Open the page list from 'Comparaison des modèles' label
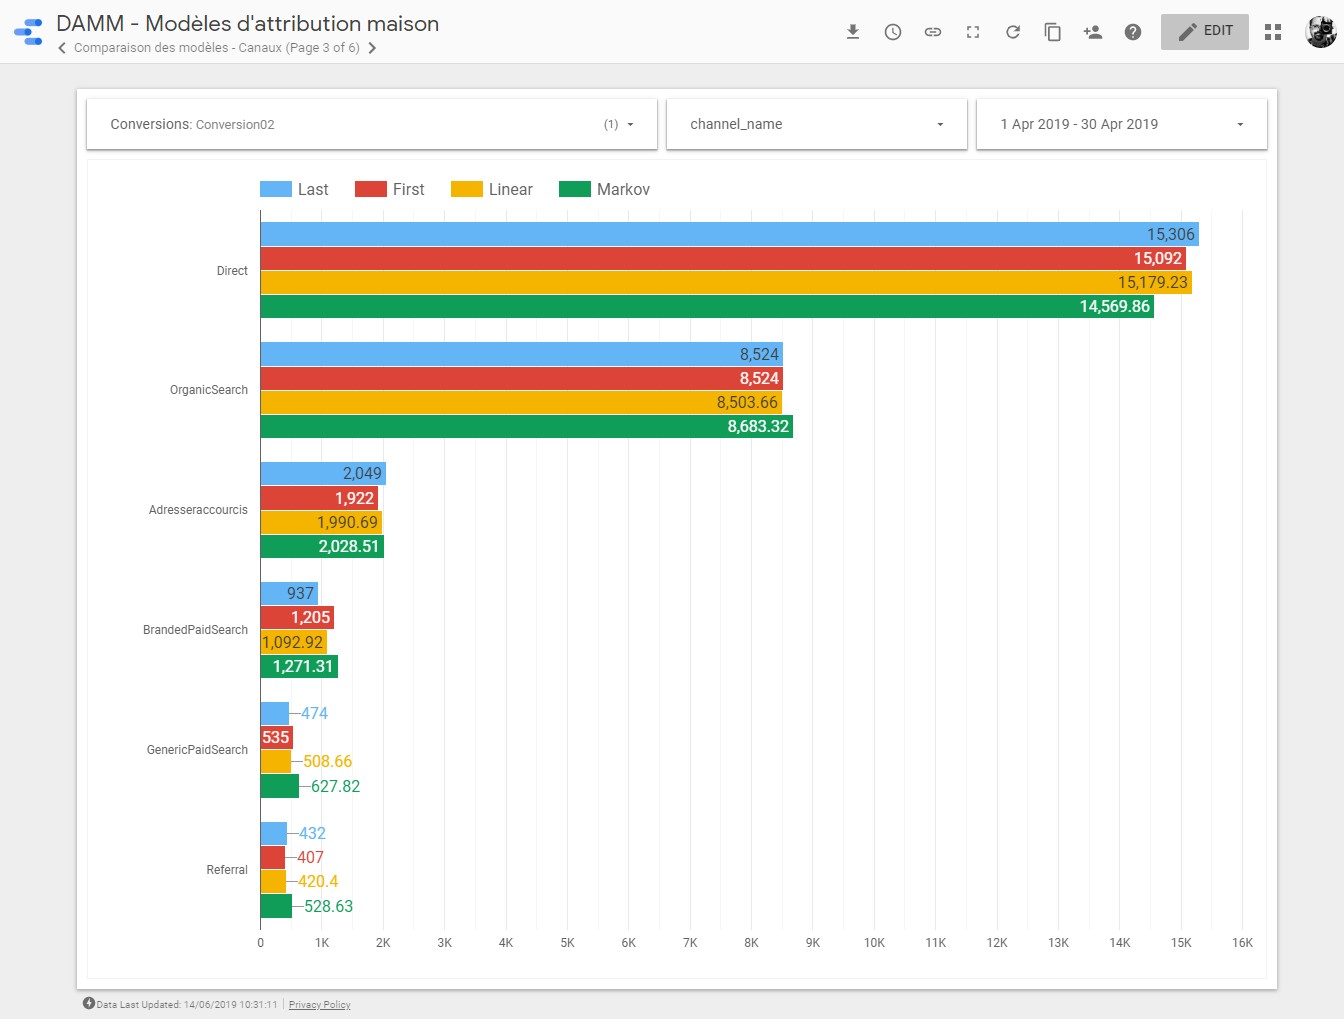1344x1019 pixels. click(217, 48)
